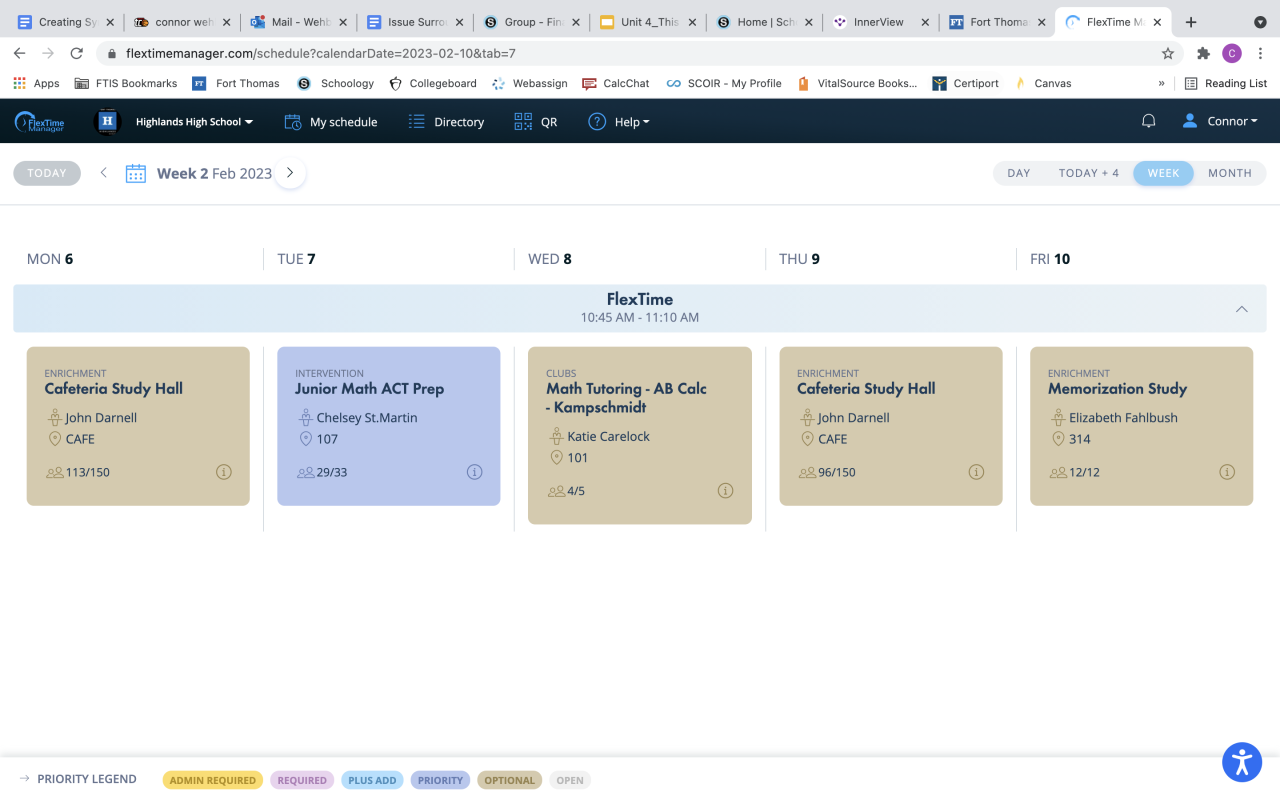Open the Webassign bookmark

click(x=529, y=83)
